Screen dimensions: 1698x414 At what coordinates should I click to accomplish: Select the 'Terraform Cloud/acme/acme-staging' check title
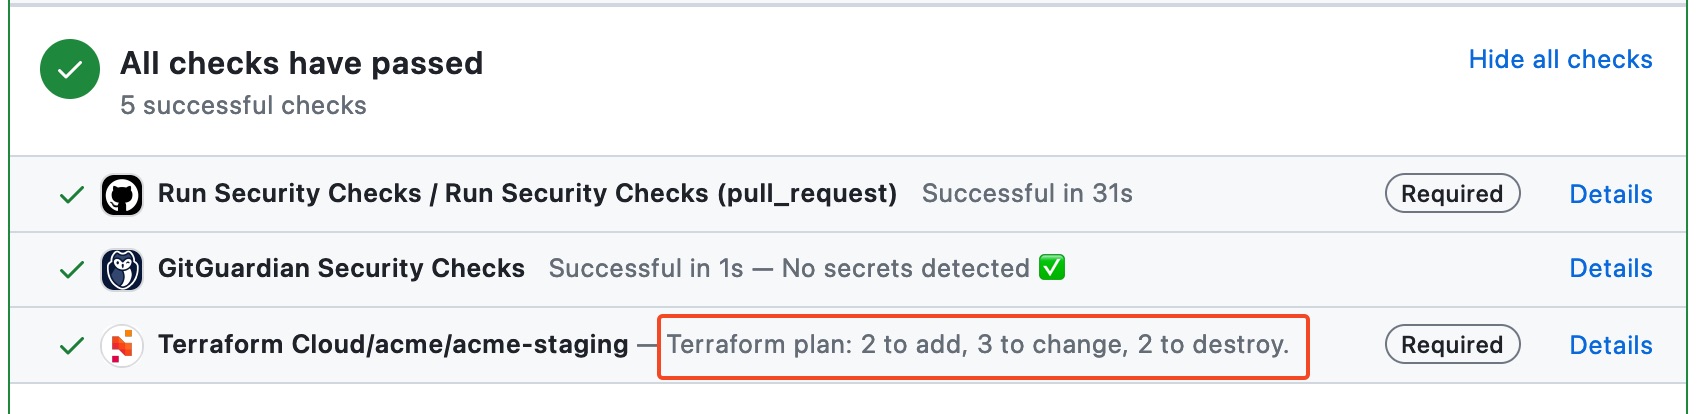point(393,345)
